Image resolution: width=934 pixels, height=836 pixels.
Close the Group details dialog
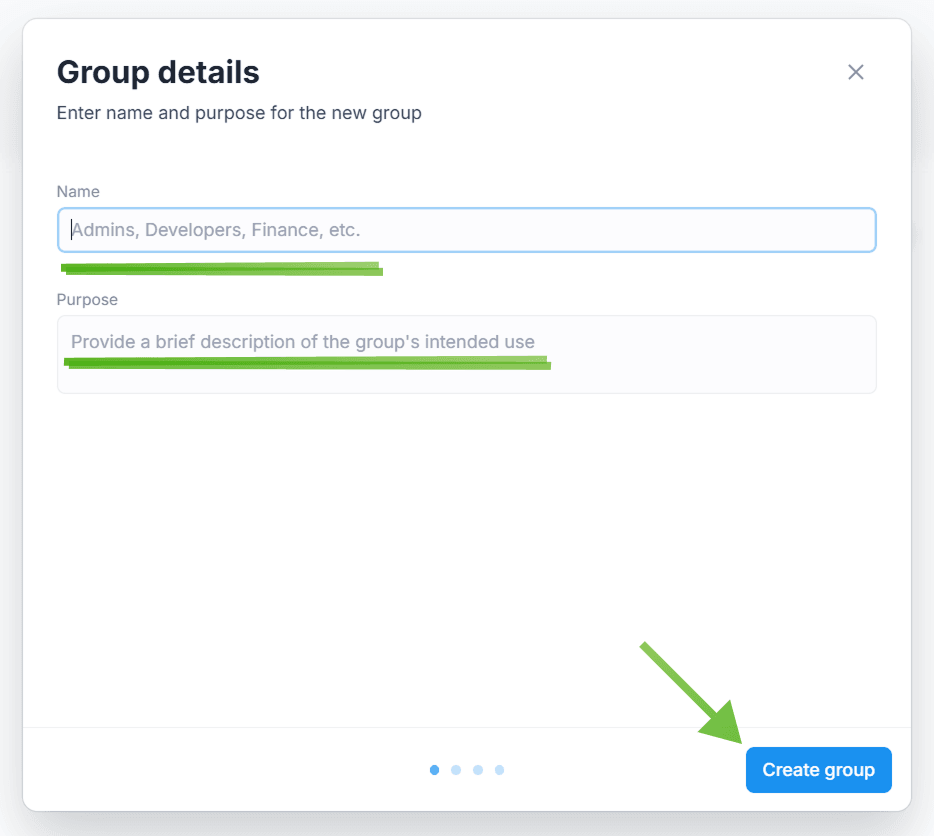pos(855,72)
